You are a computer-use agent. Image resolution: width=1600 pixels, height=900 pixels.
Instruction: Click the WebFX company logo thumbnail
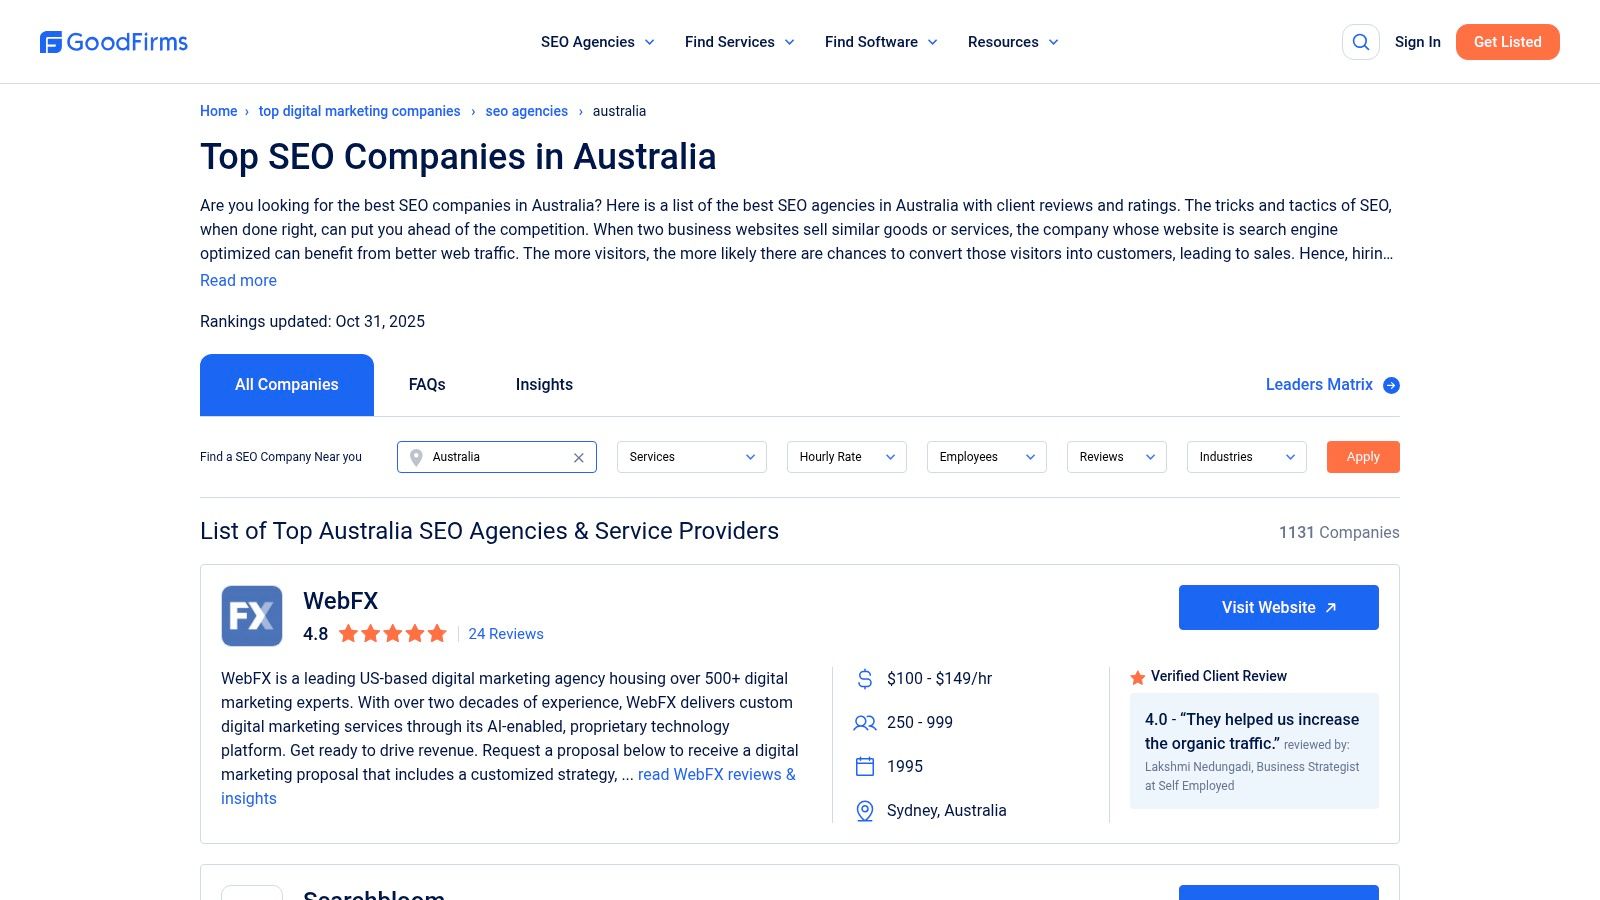pyautogui.click(x=251, y=616)
